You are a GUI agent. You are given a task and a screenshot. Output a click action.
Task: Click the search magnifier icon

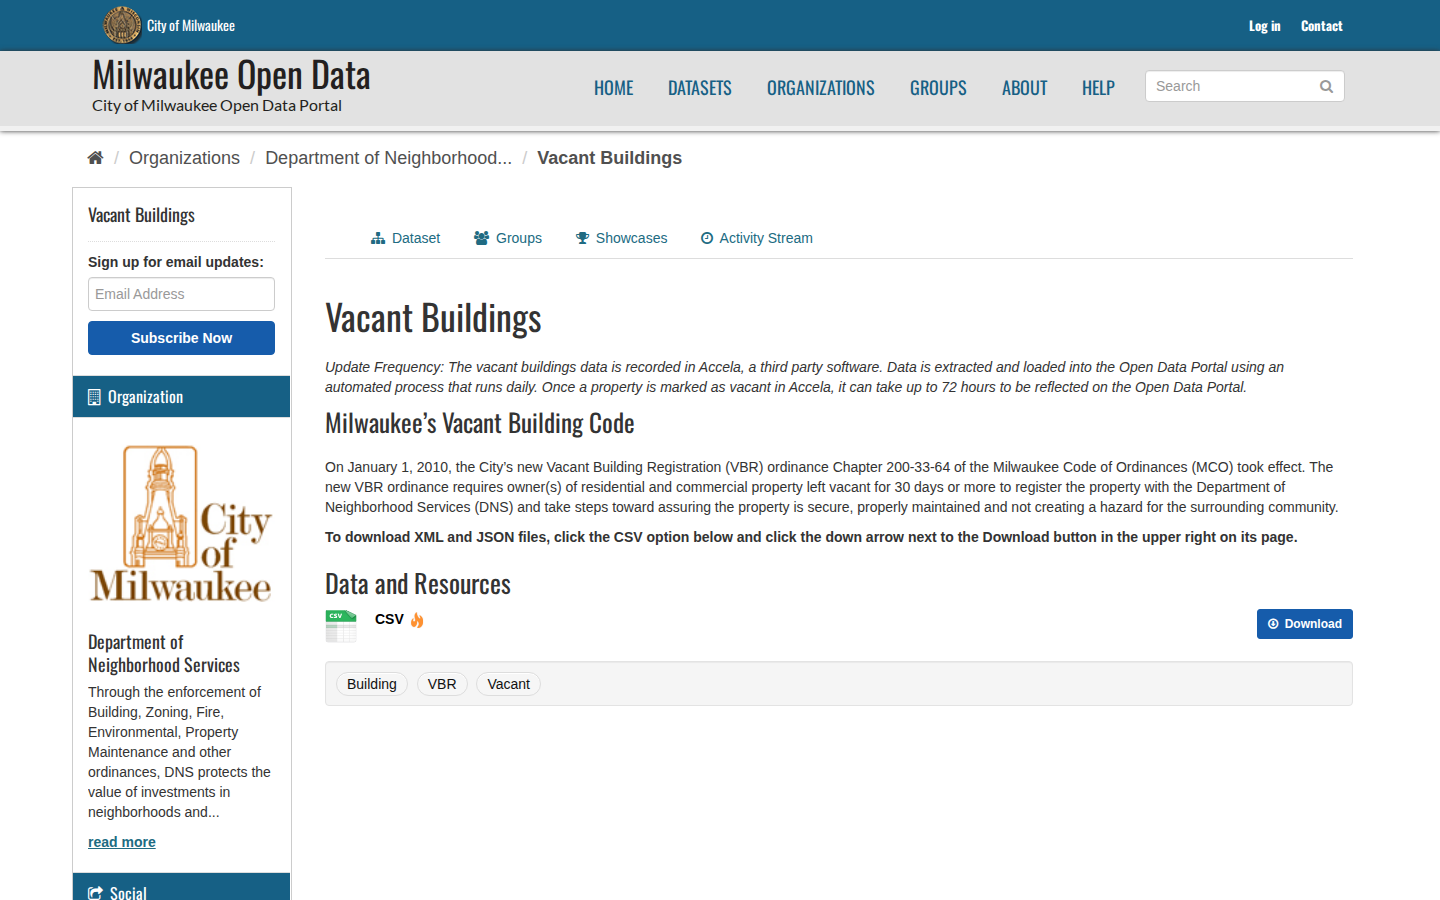1326,87
